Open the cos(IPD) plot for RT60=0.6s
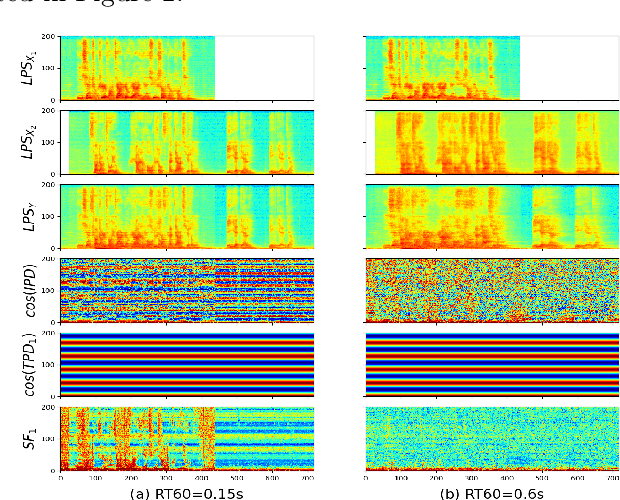 (492, 290)
